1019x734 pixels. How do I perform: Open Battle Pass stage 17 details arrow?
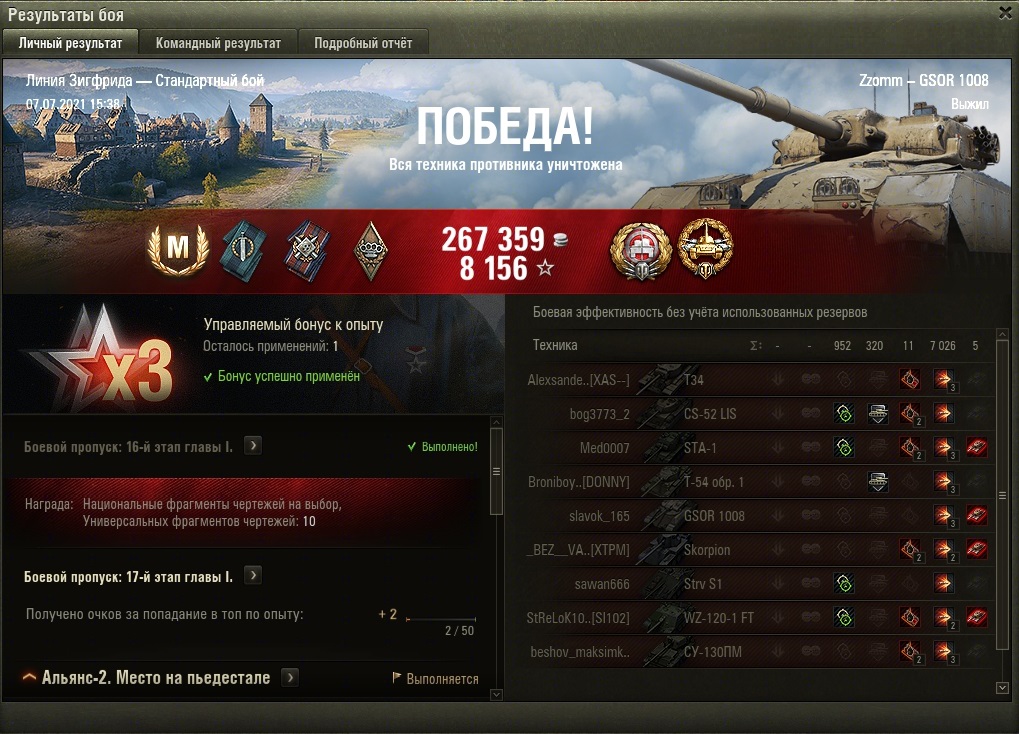coord(253,575)
